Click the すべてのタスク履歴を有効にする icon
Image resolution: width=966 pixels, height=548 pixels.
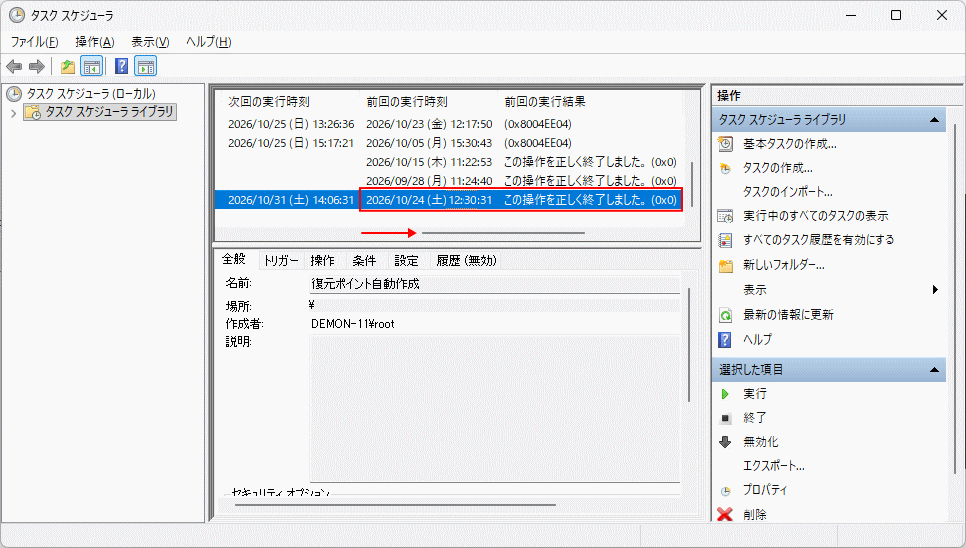tap(726, 240)
